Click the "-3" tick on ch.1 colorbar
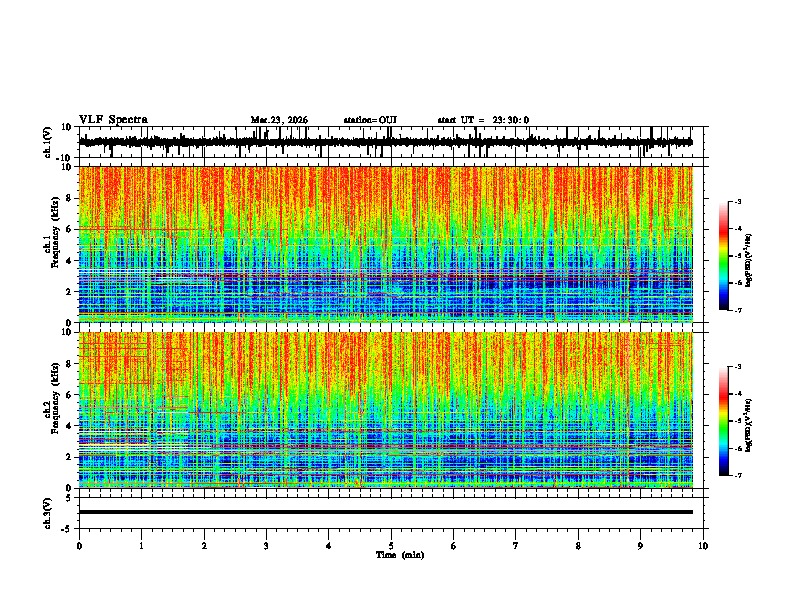The image size is (792, 612). click(737, 201)
